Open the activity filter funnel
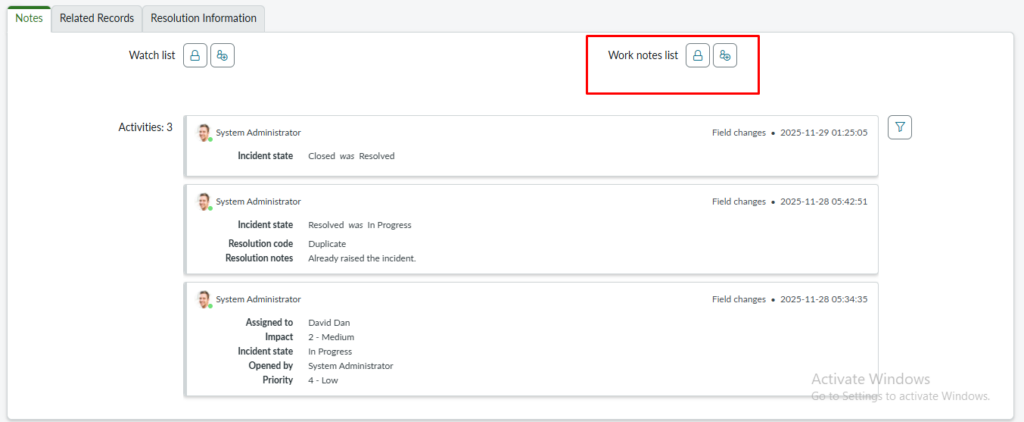Viewport: 1024px width, 422px height. pyautogui.click(x=900, y=127)
